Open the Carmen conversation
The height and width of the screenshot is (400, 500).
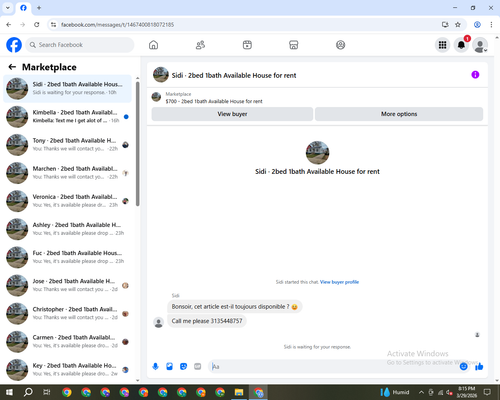[67, 342]
